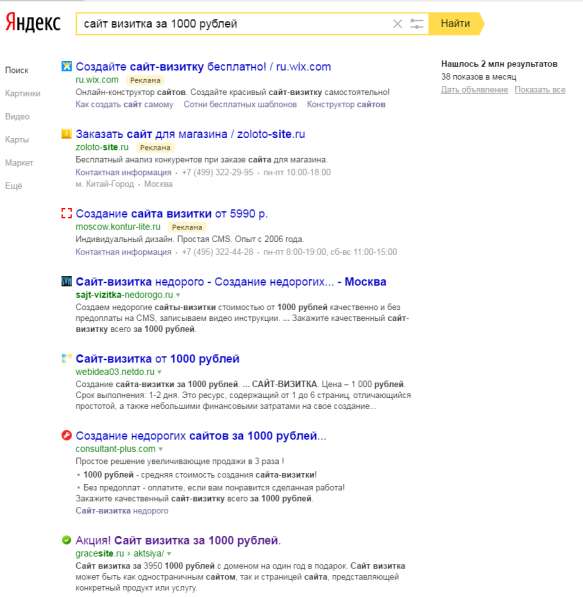Expand dropdown arrow next to consultant-plus.com
This screenshot has width=583, height=597.
coord(160,449)
